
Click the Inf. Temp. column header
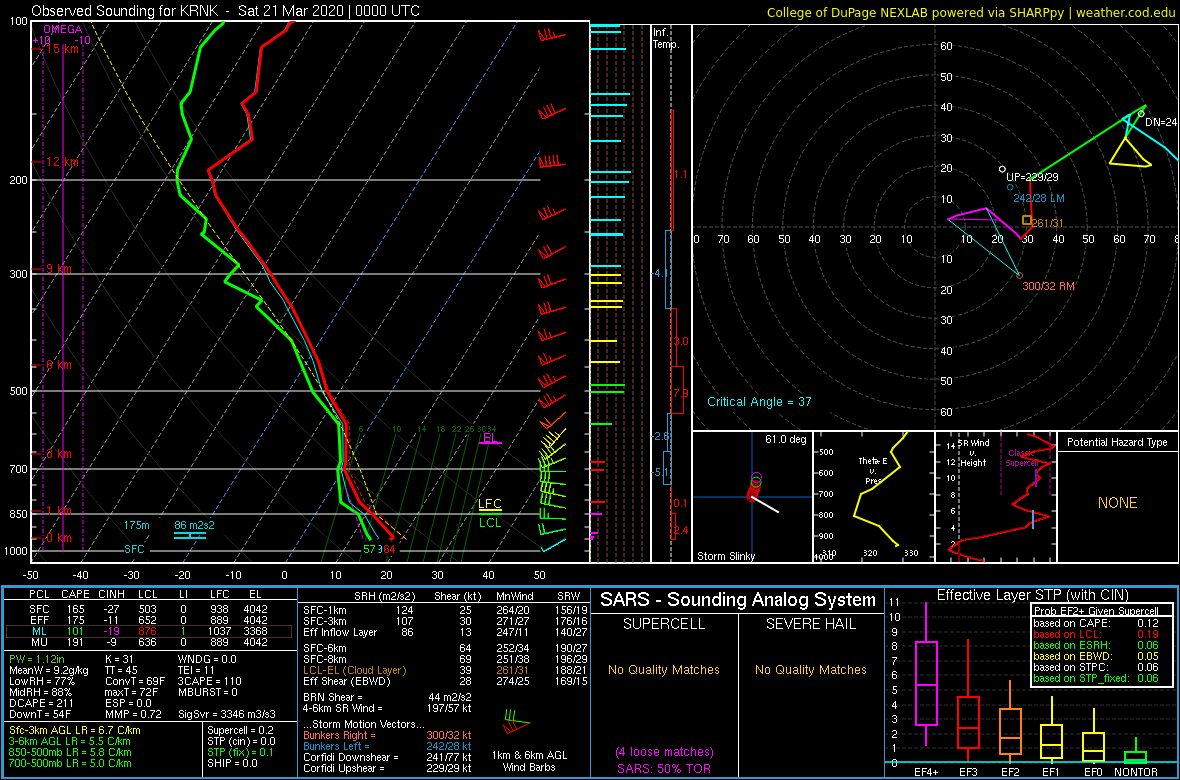(x=666, y=38)
